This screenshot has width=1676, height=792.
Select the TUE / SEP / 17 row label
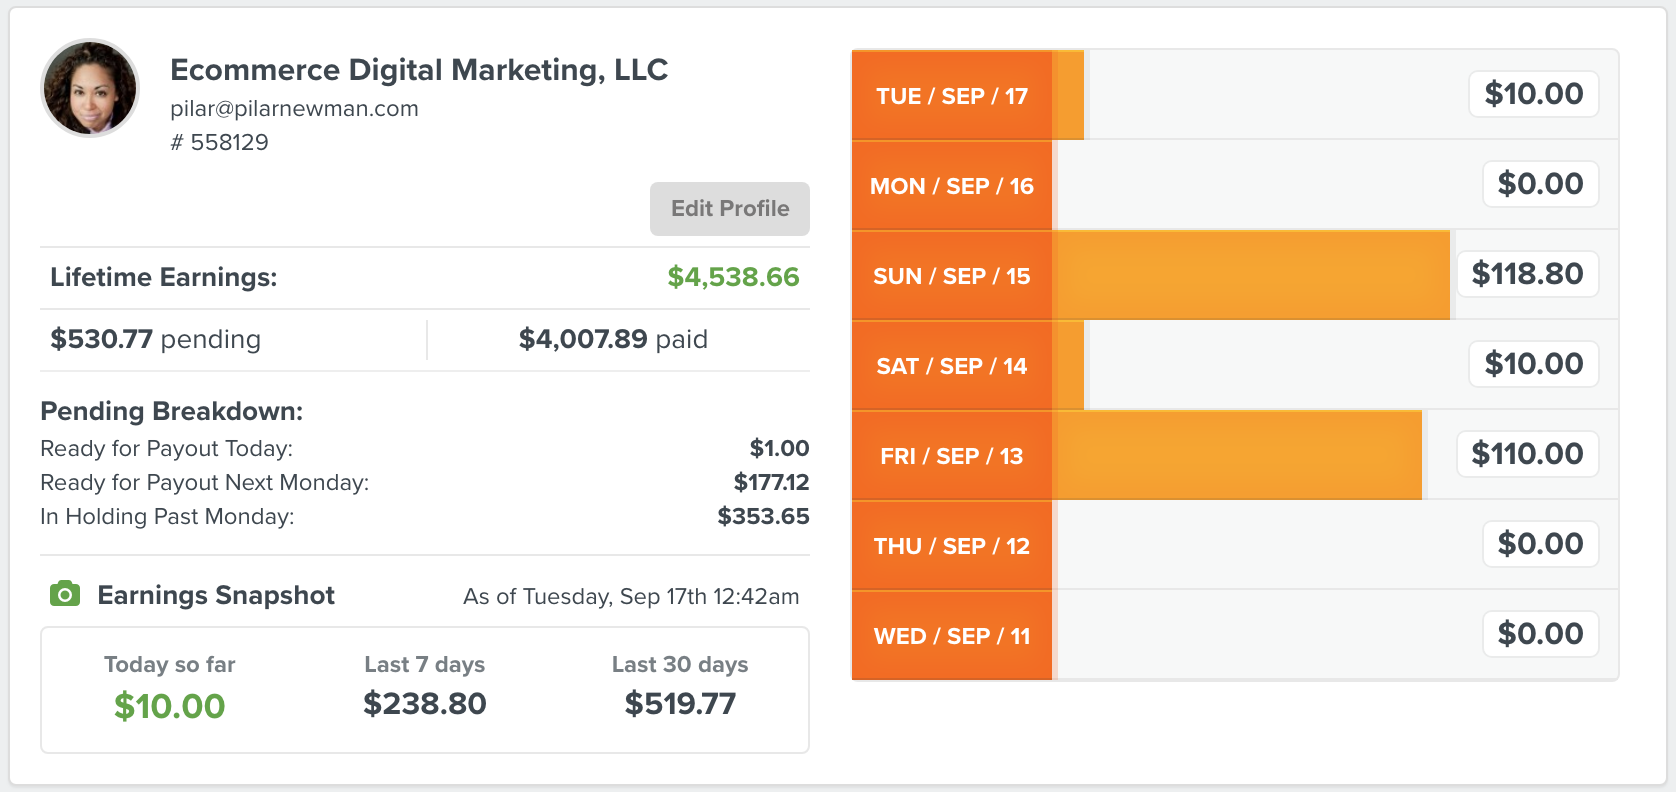(x=952, y=96)
